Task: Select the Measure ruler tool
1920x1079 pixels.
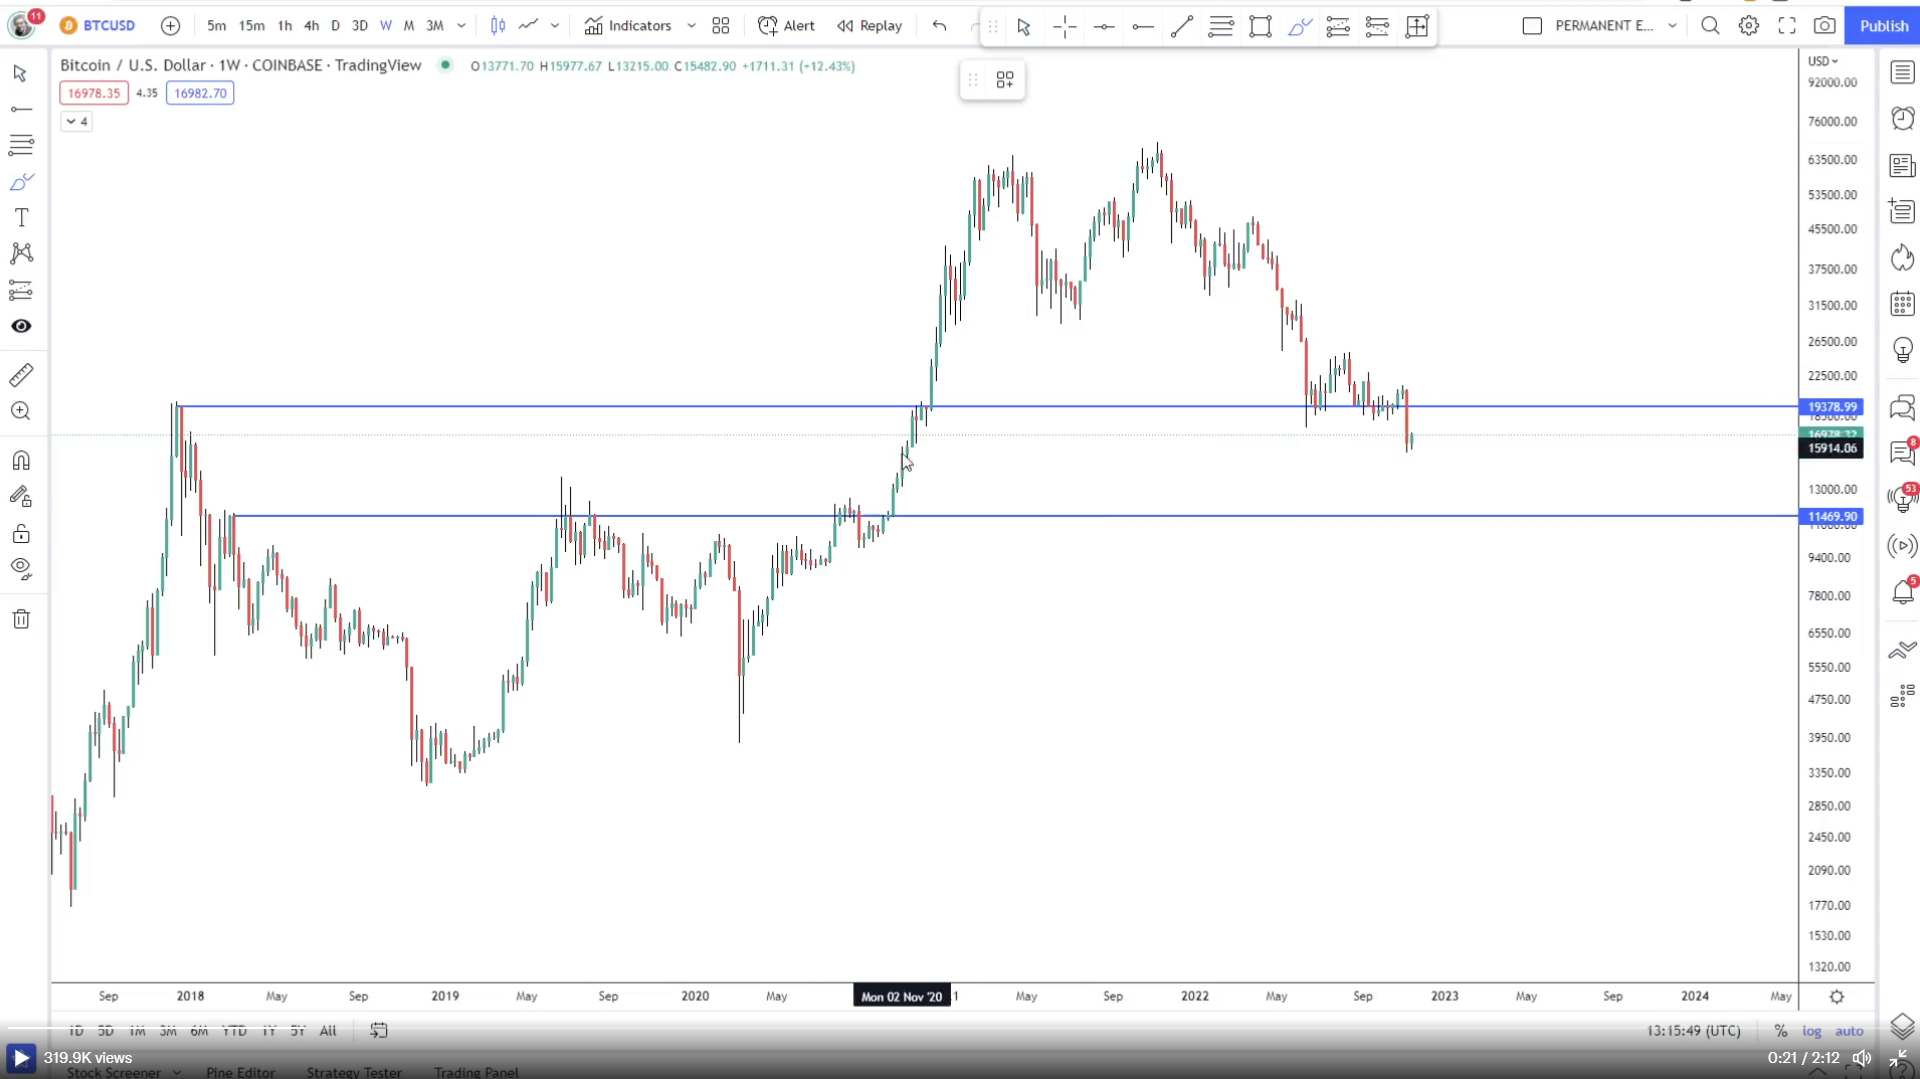Action: [x=21, y=375]
